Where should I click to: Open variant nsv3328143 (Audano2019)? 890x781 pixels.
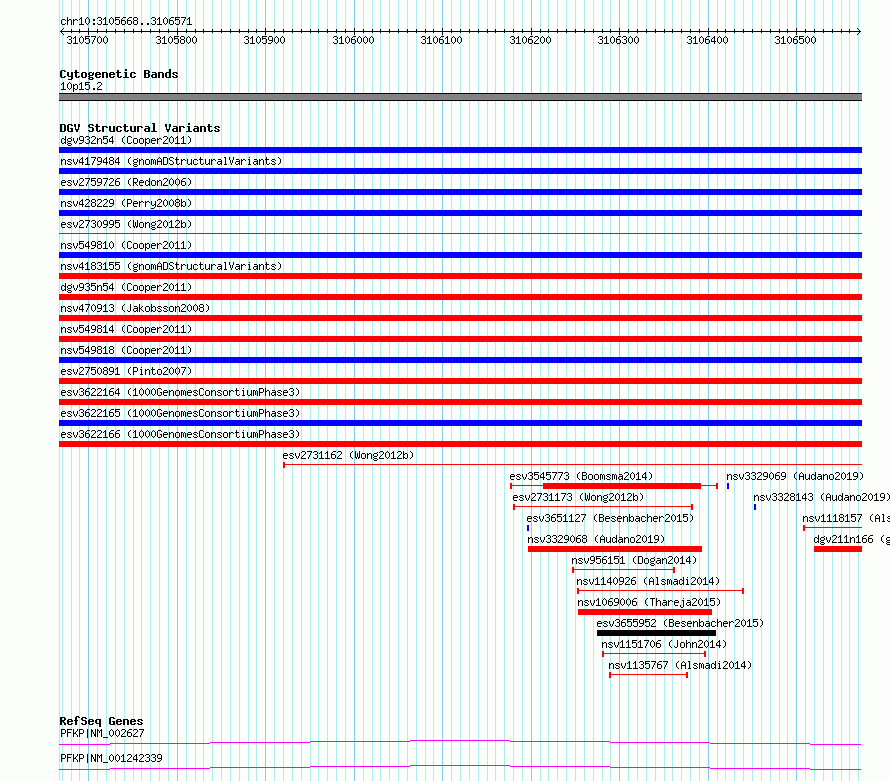pyautogui.click(x=821, y=497)
